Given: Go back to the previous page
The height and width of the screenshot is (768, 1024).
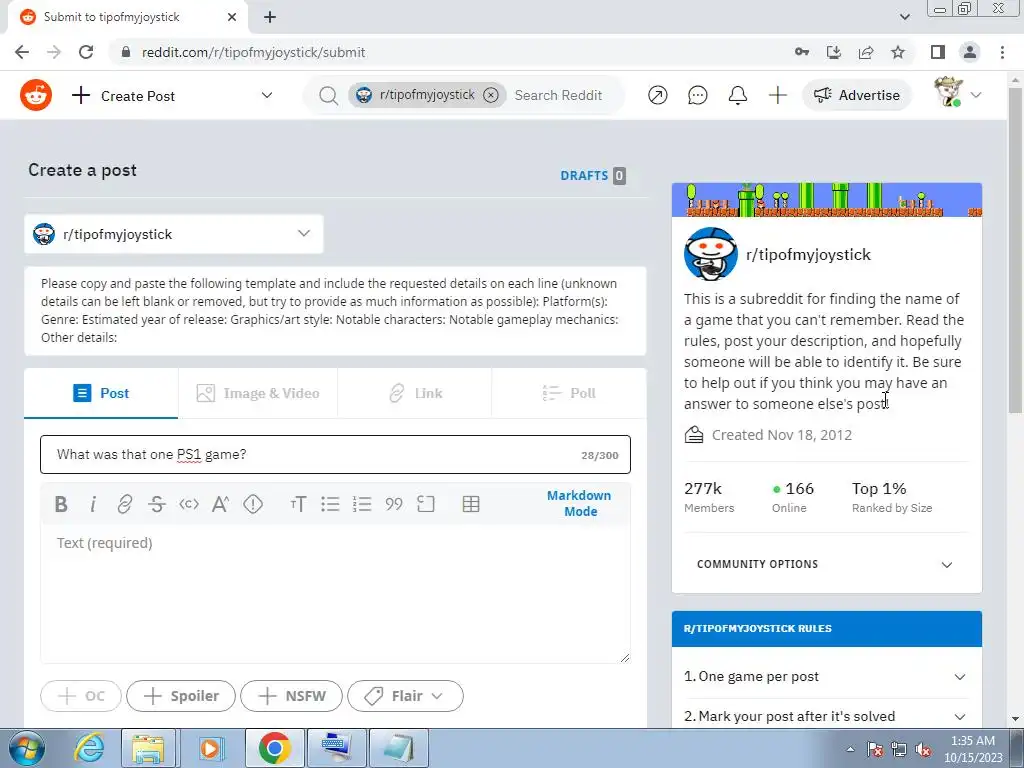Looking at the screenshot, I should coord(22,52).
